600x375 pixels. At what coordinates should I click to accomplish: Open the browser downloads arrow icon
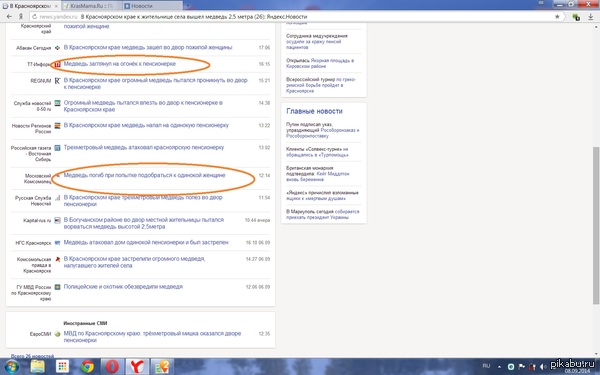tap(590, 17)
